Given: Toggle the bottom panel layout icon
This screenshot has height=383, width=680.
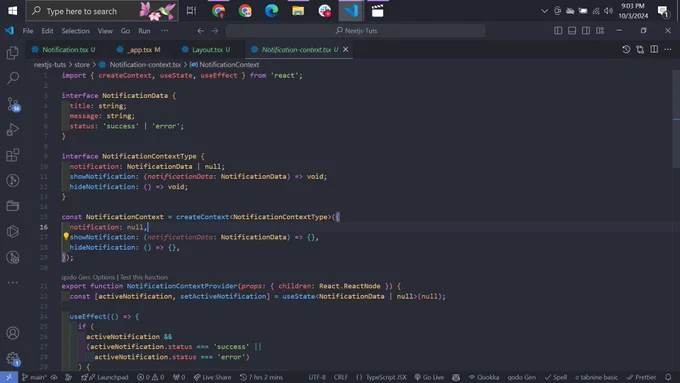Looking at the screenshot, I should 572,30.
